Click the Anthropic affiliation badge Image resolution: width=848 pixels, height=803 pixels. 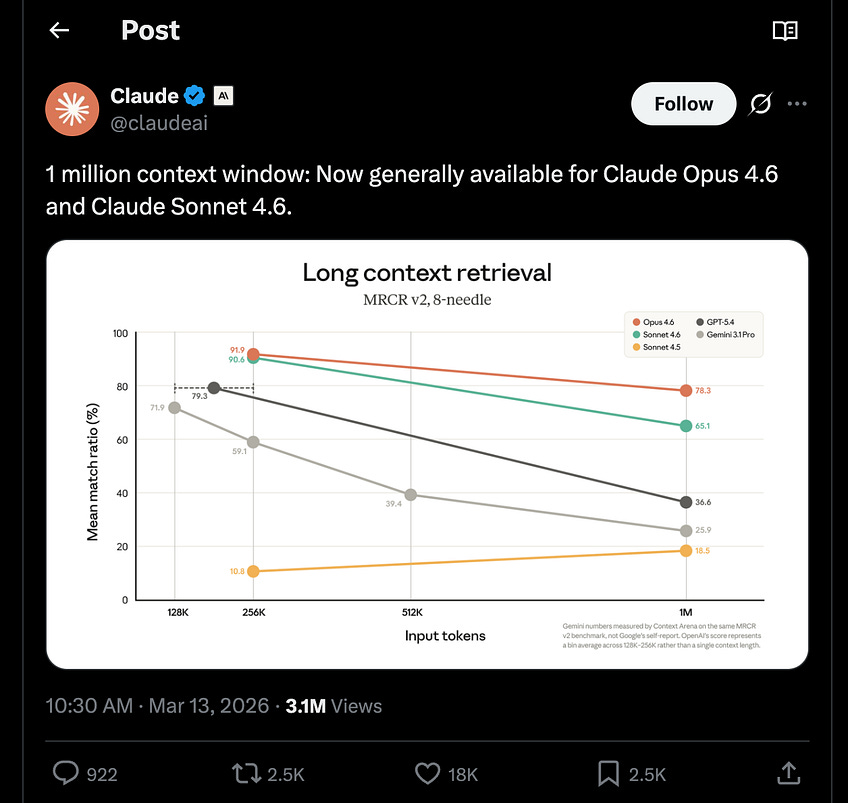pos(224,96)
